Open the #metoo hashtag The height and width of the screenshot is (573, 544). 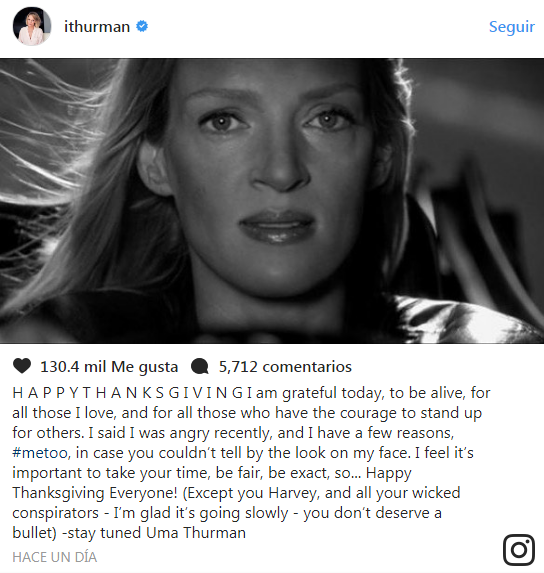[x=40, y=453]
